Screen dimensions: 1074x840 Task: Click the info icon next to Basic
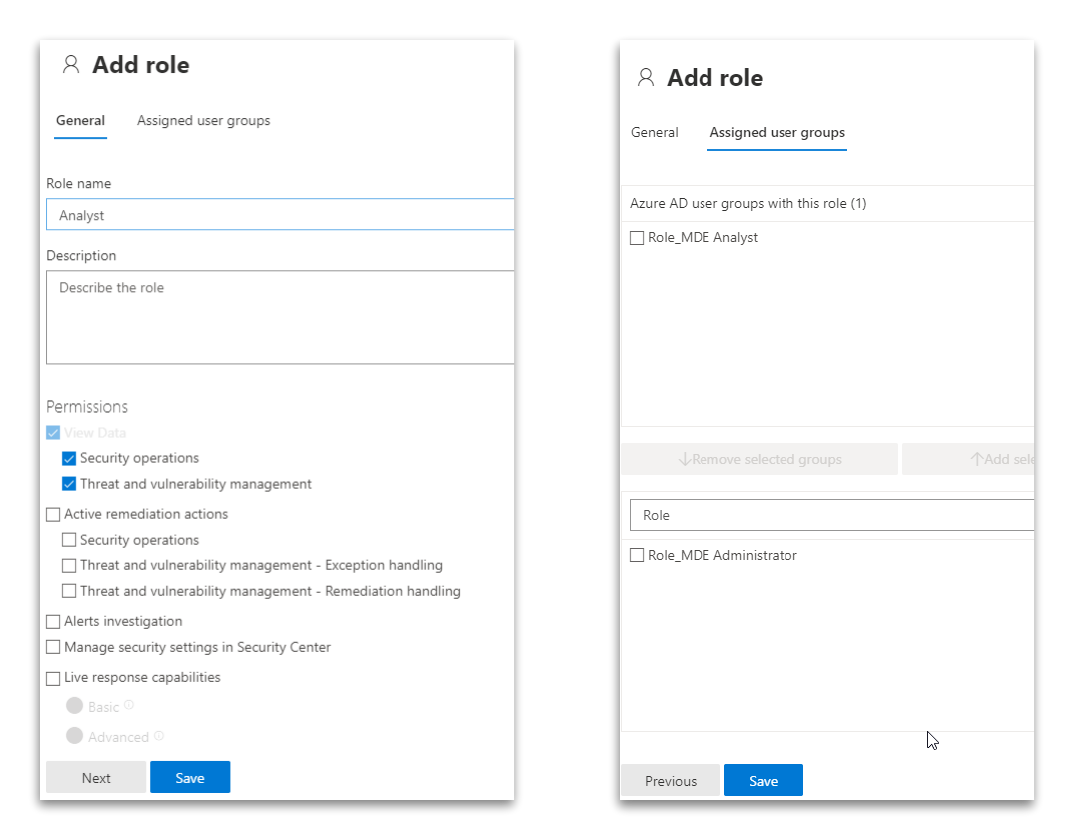[129, 705]
